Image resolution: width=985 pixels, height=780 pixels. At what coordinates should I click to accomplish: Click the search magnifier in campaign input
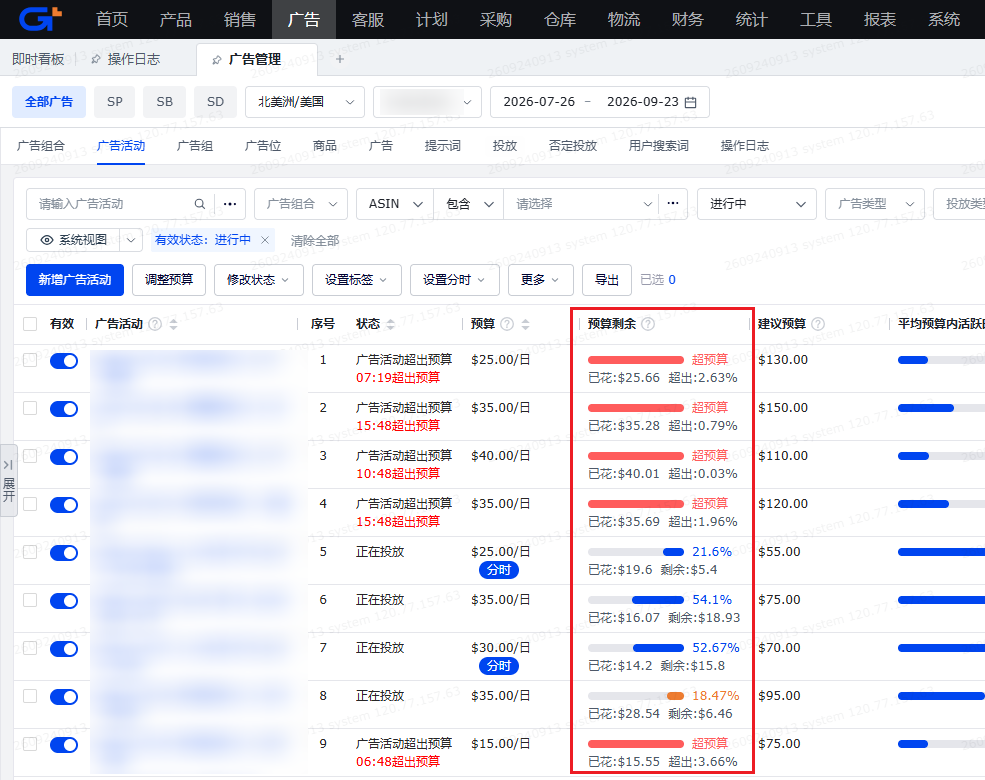pyautogui.click(x=200, y=204)
